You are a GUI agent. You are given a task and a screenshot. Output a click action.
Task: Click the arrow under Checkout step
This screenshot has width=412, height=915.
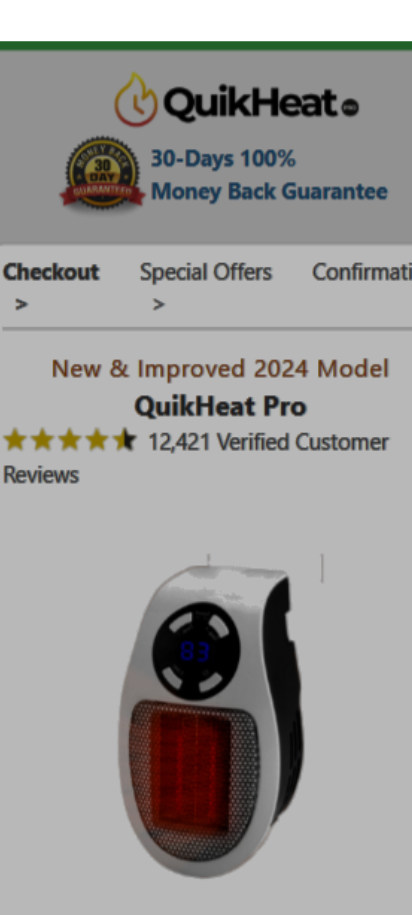[x=21, y=304]
